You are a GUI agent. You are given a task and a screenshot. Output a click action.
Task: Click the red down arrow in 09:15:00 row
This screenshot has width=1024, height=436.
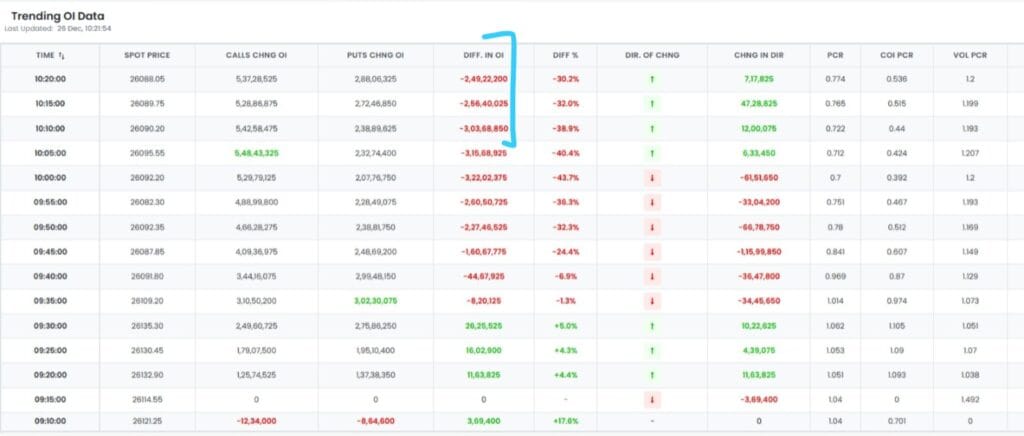pos(651,398)
